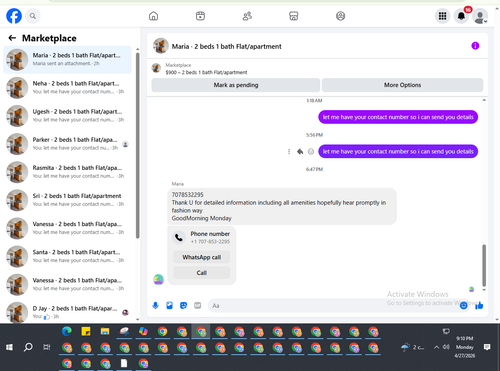Click the Facebook search magnifier icon
The width and height of the screenshot is (500, 371).
33,16
